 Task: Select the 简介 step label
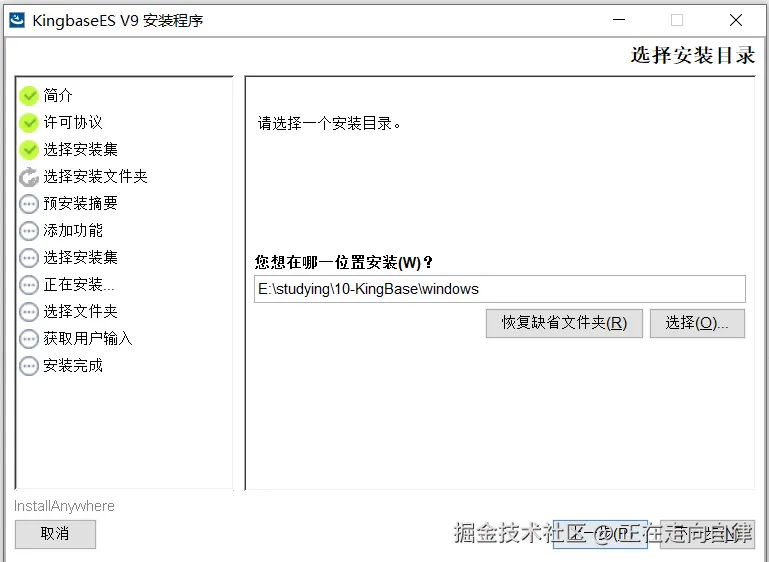[58, 95]
